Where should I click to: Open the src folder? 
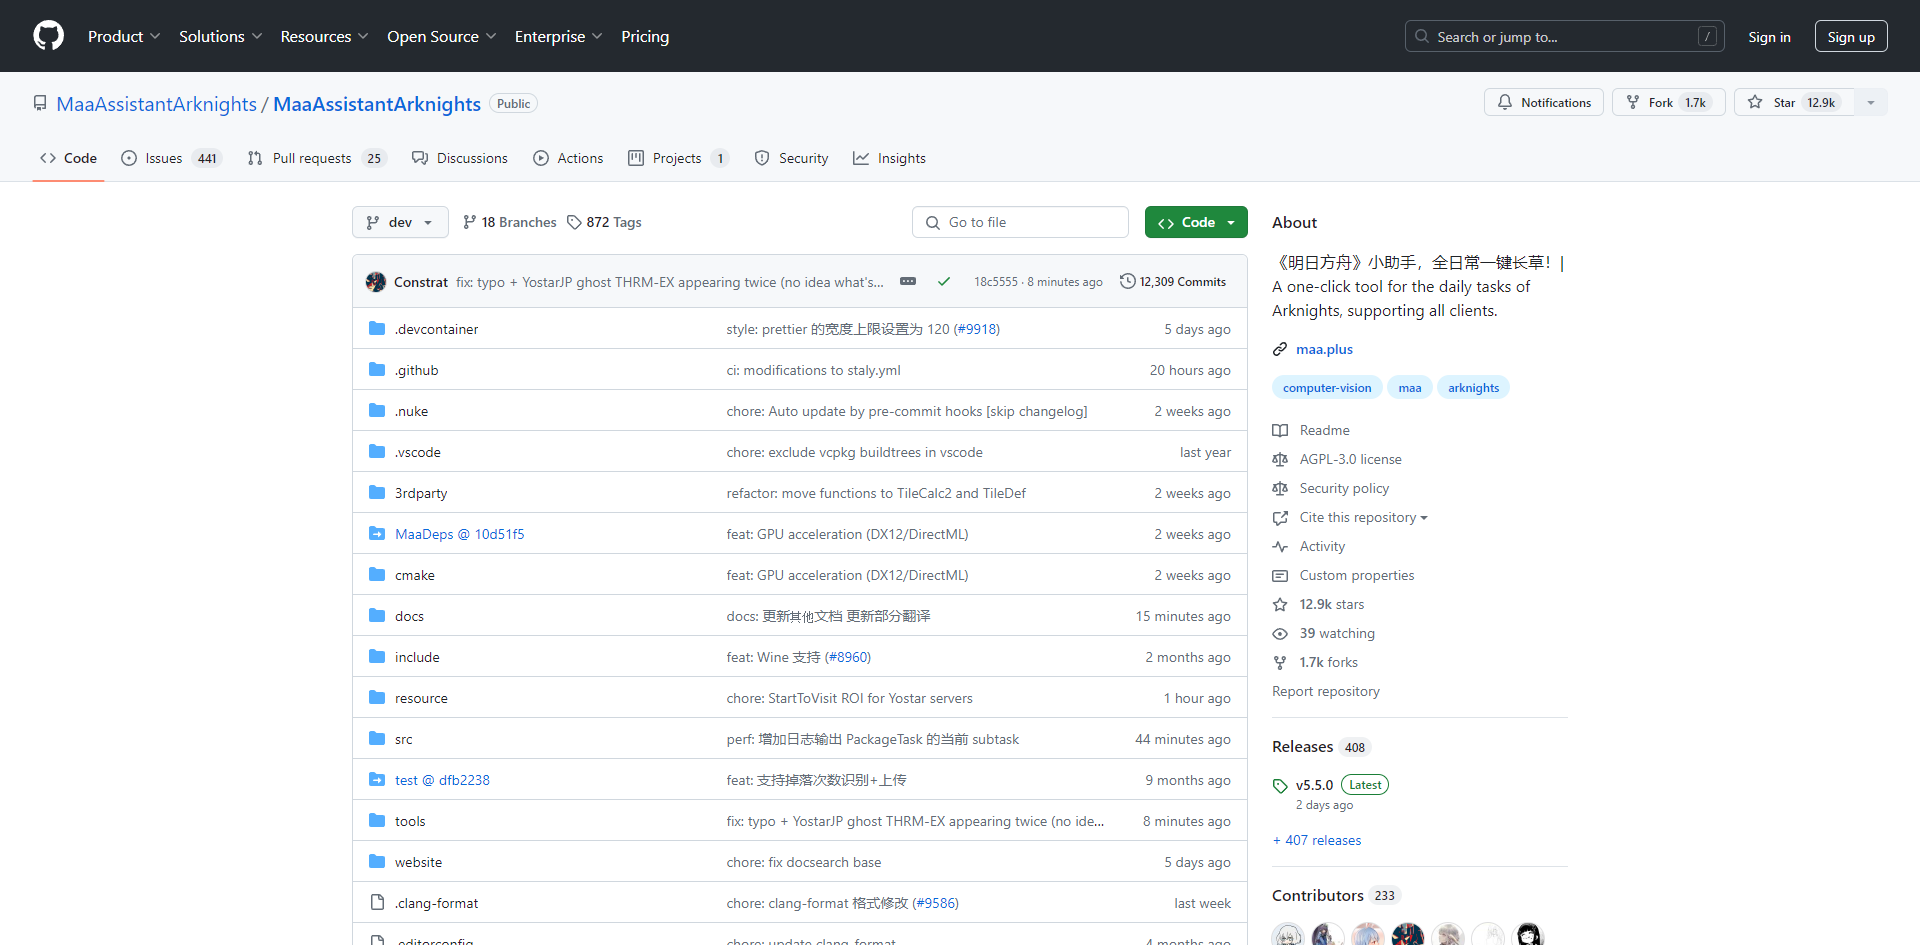(x=403, y=739)
